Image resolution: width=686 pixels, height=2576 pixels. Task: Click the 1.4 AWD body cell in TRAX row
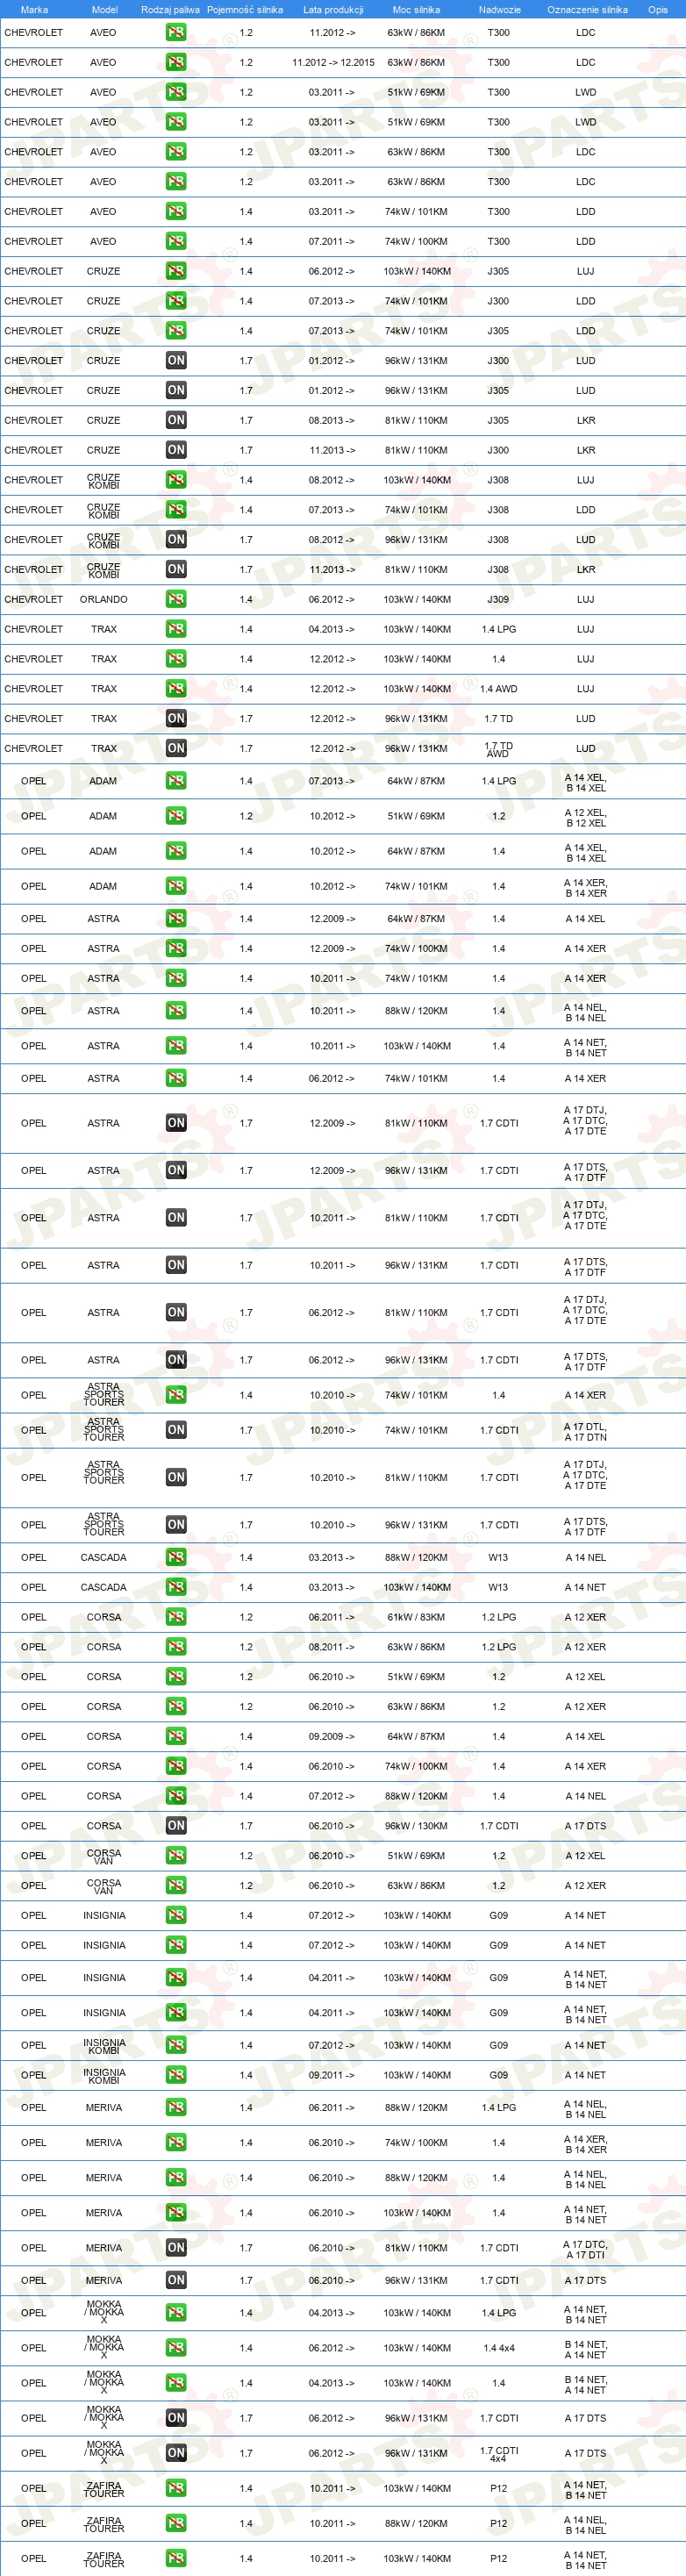[x=498, y=688]
